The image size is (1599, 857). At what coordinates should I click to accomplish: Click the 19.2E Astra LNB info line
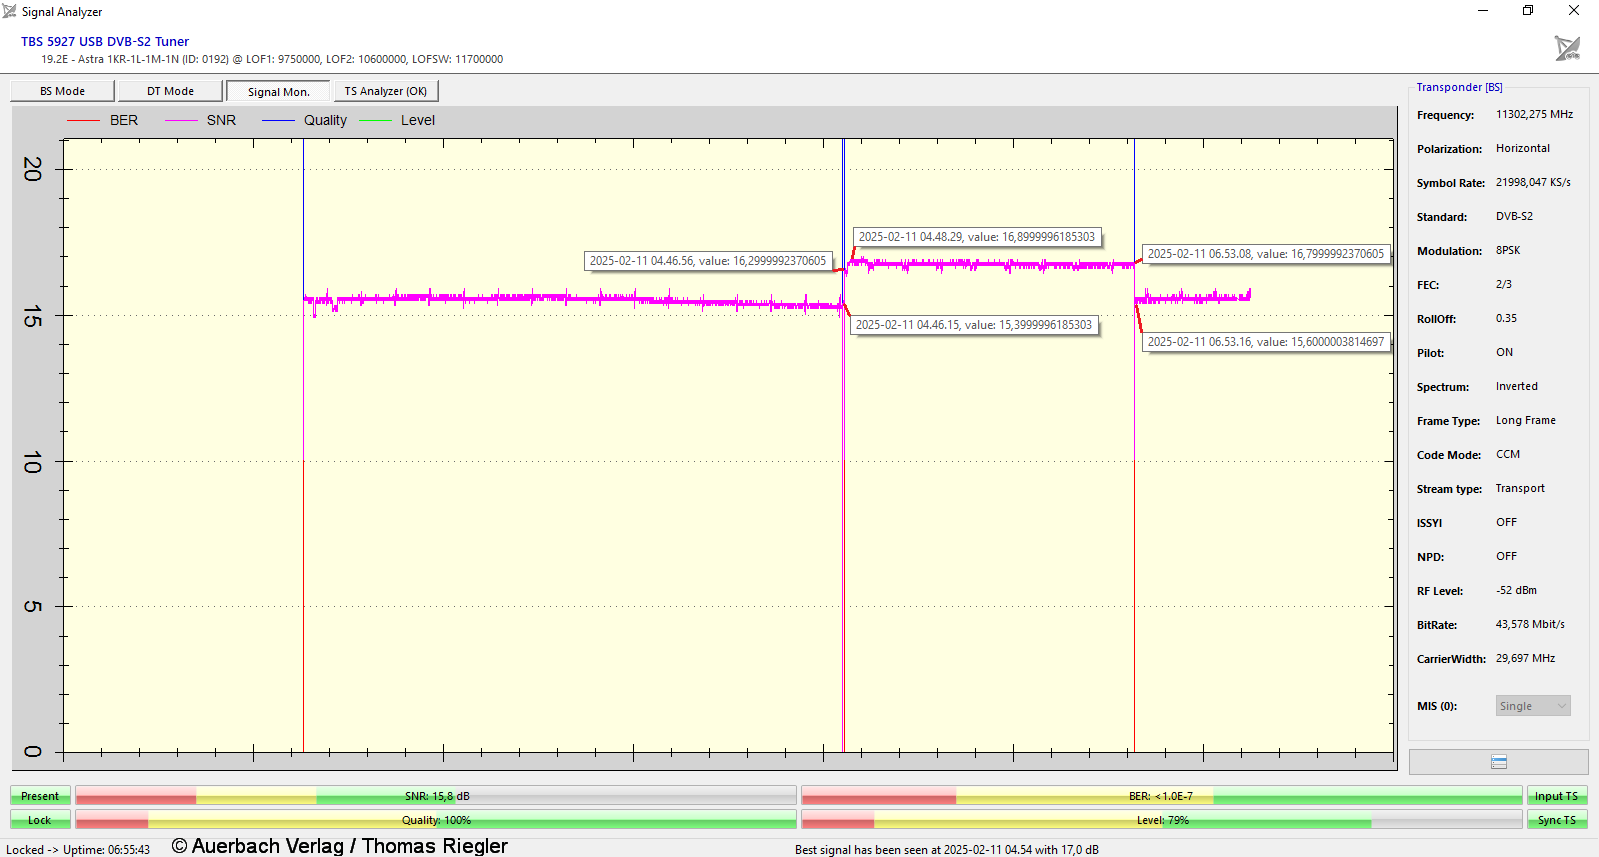pyautogui.click(x=272, y=59)
